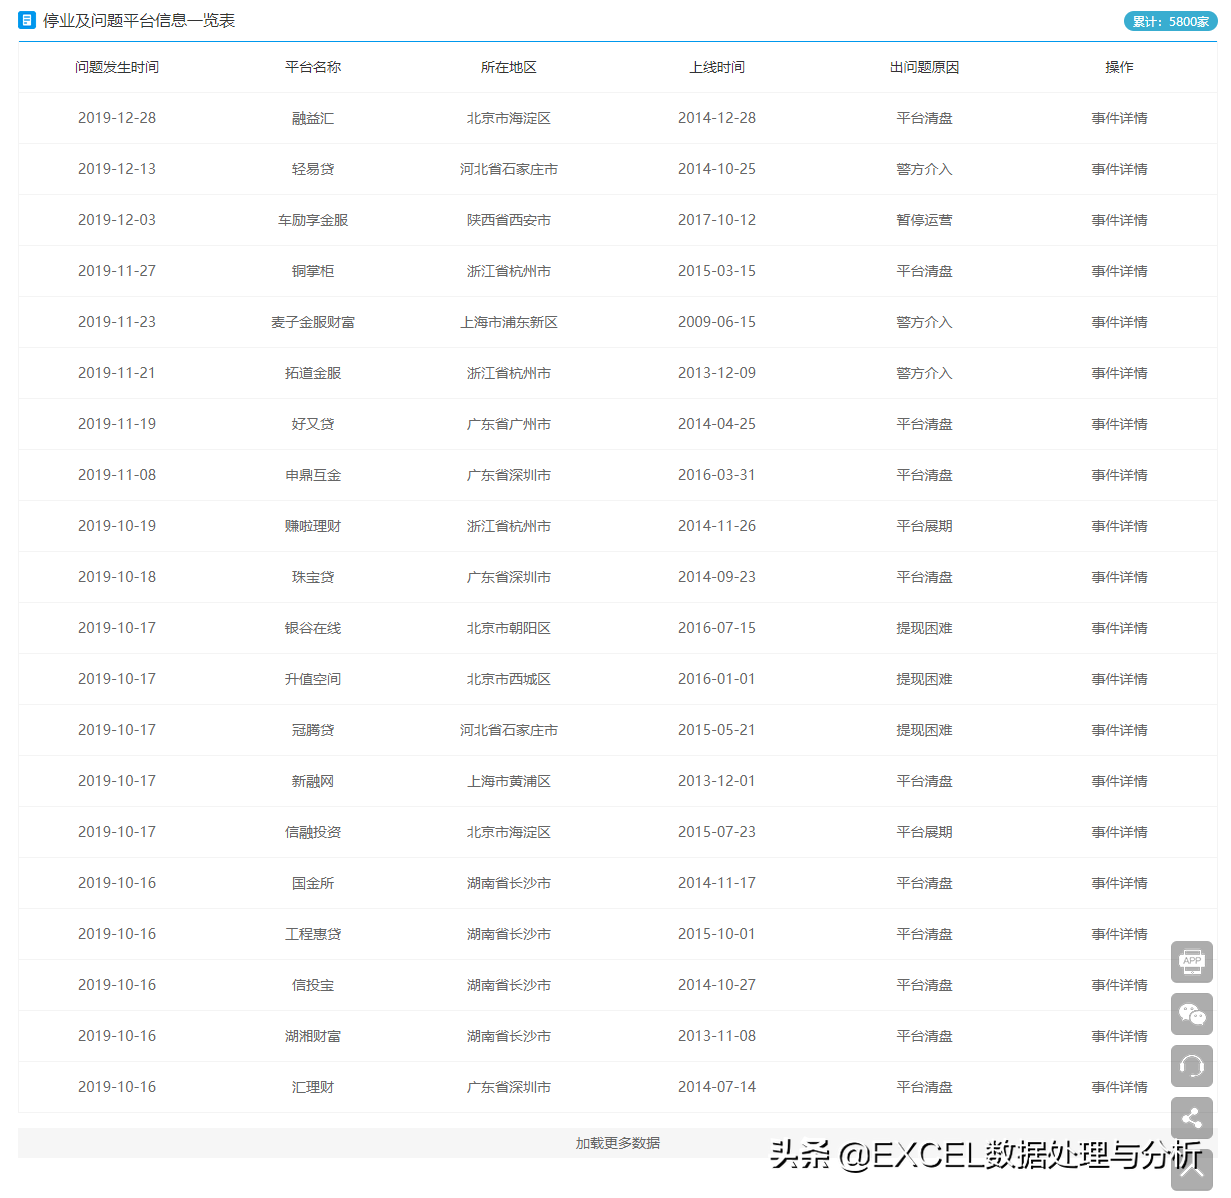Open 事件详情 for 申鼎互金
Viewport: 1231px width, 1198px height.
[1119, 475]
